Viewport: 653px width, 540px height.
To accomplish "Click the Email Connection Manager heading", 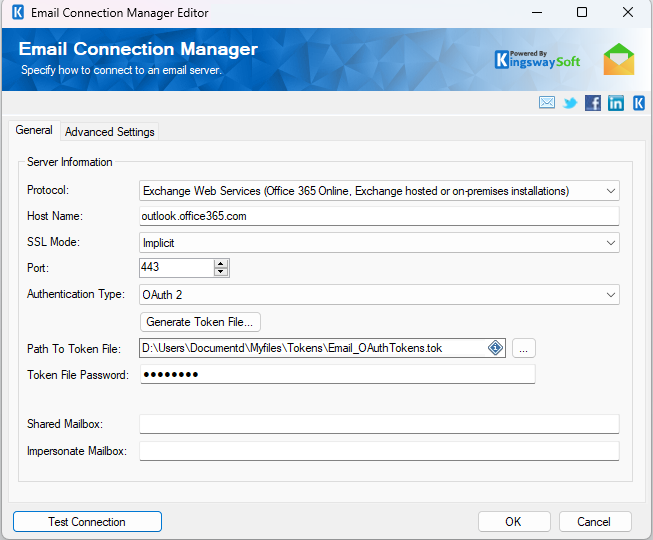I will 138,49.
